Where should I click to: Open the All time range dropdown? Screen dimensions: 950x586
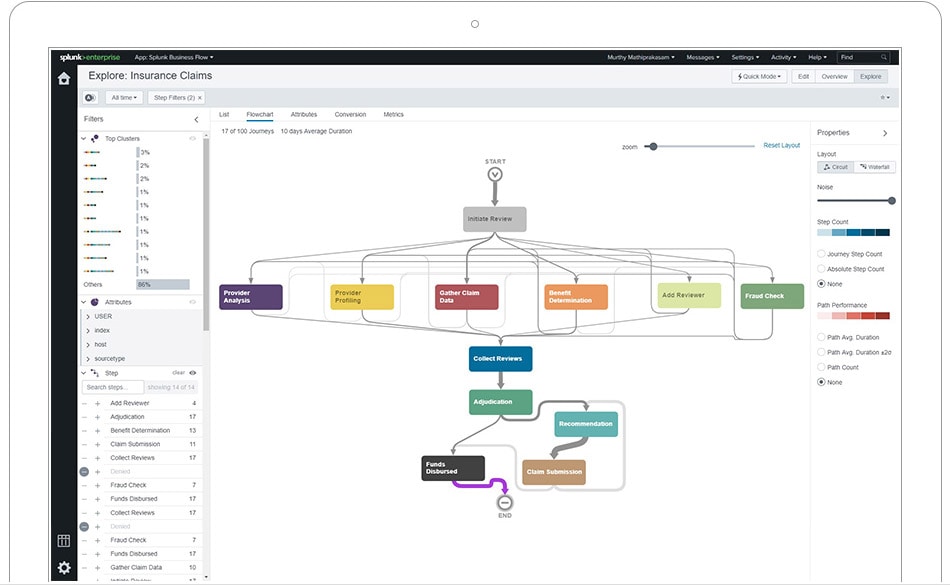click(x=124, y=98)
